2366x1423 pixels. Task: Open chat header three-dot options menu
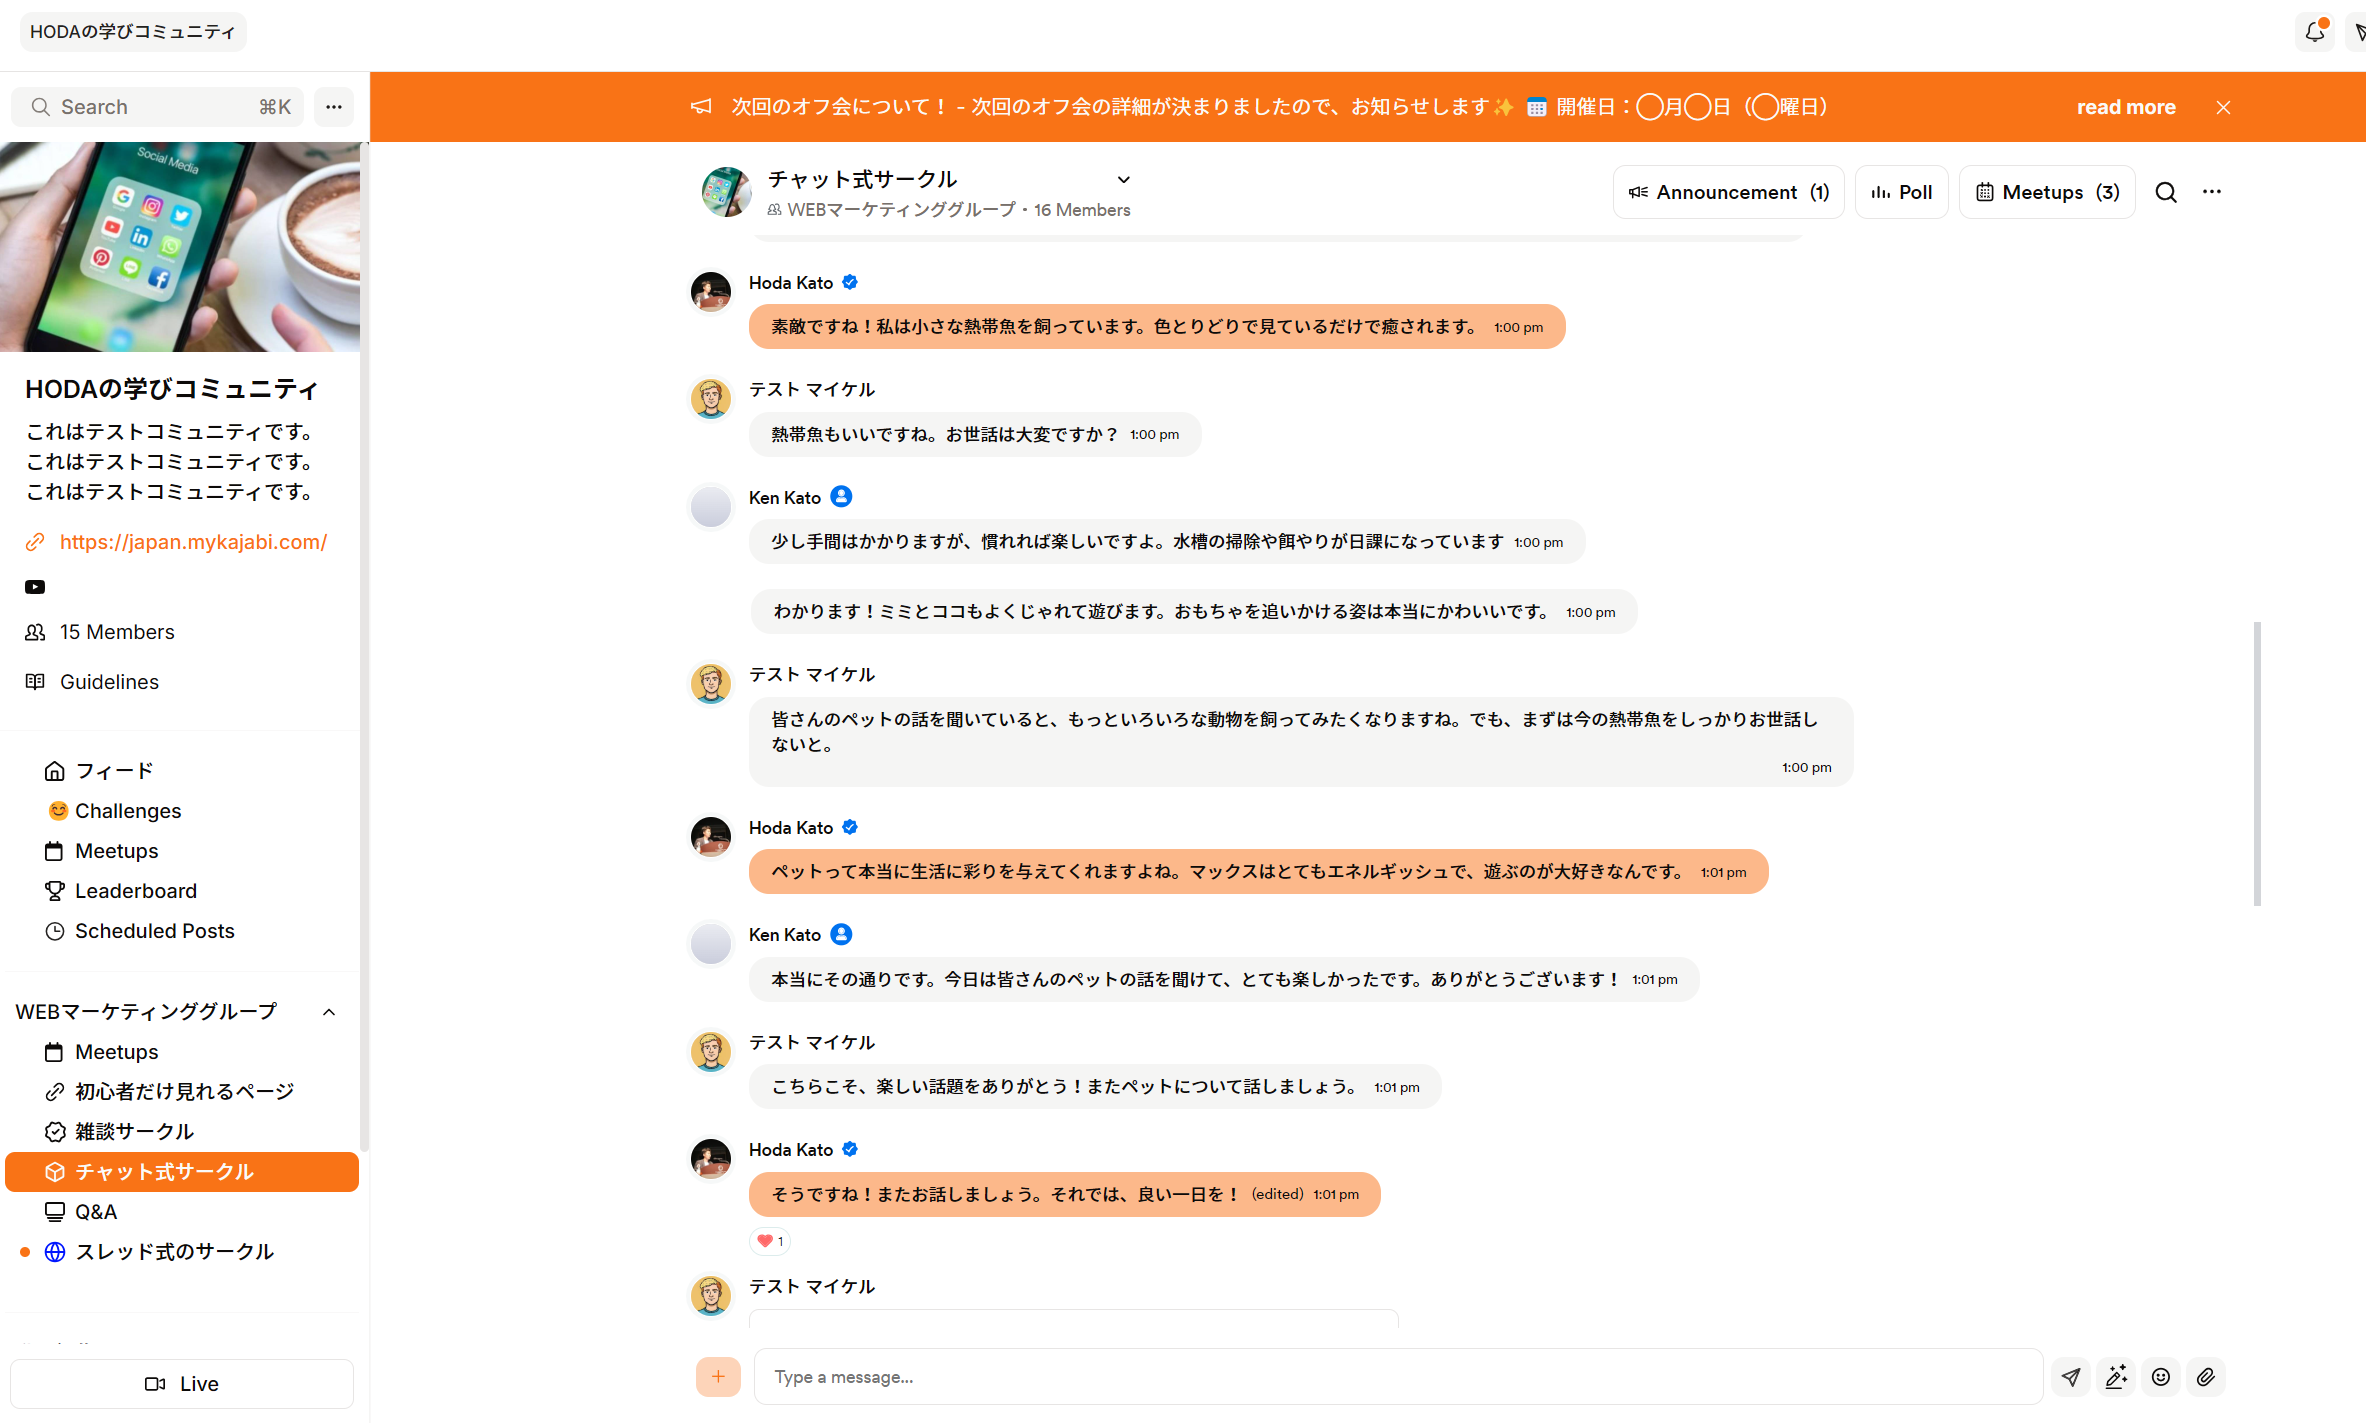click(x=2212, y=192)
